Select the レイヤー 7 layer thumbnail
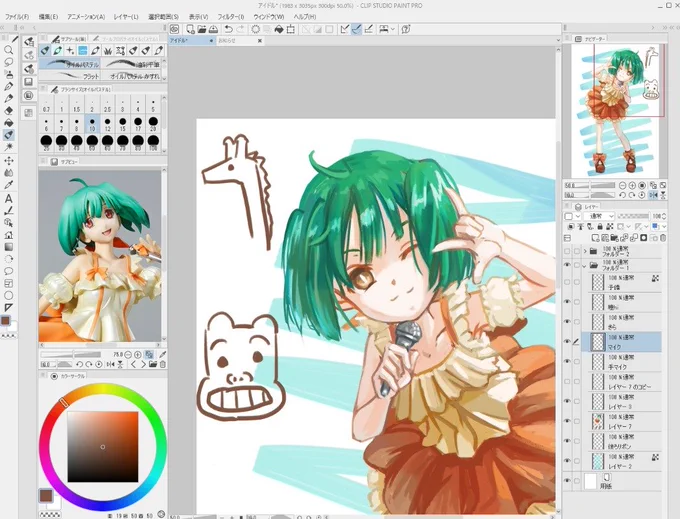Viewport: 680px width, 519px height. pos(598,421)
